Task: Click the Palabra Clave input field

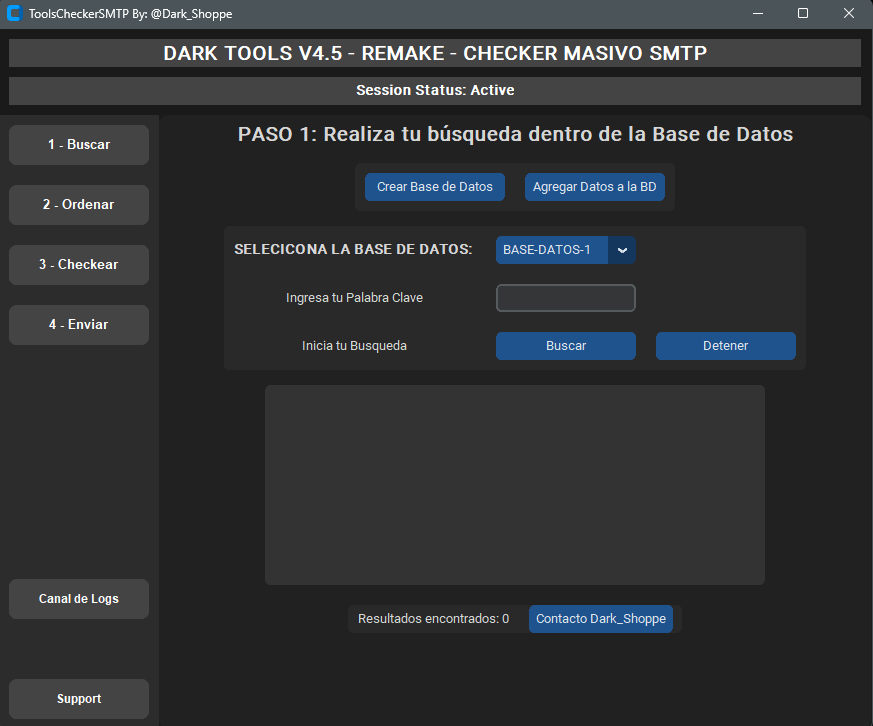Action: click(565, 297)
